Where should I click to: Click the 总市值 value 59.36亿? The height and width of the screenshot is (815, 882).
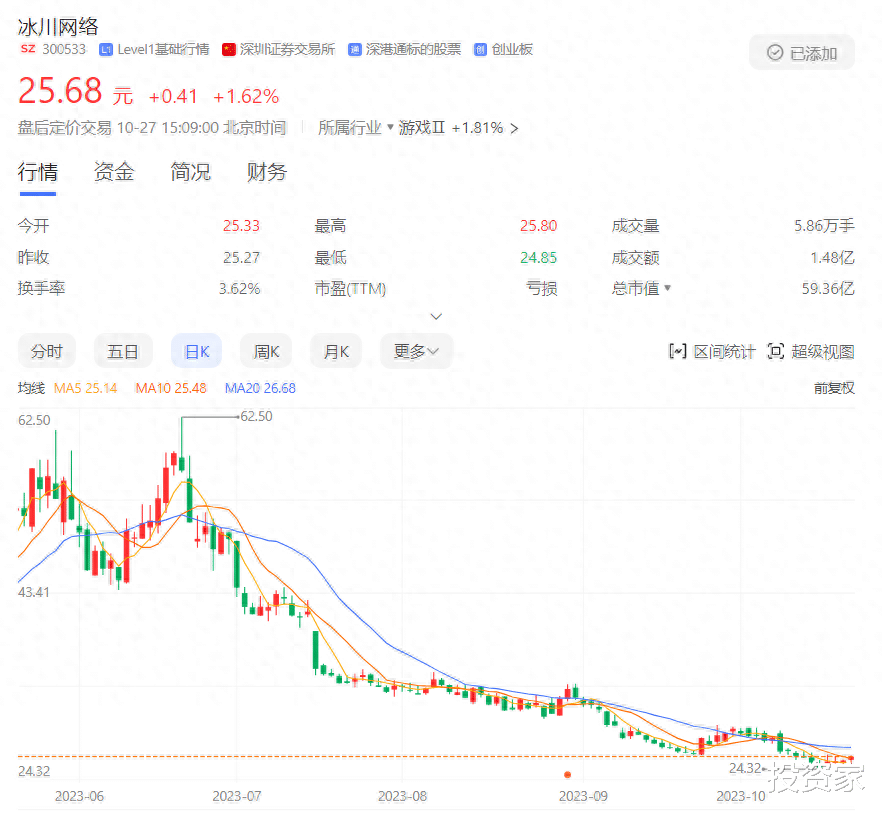828,289
